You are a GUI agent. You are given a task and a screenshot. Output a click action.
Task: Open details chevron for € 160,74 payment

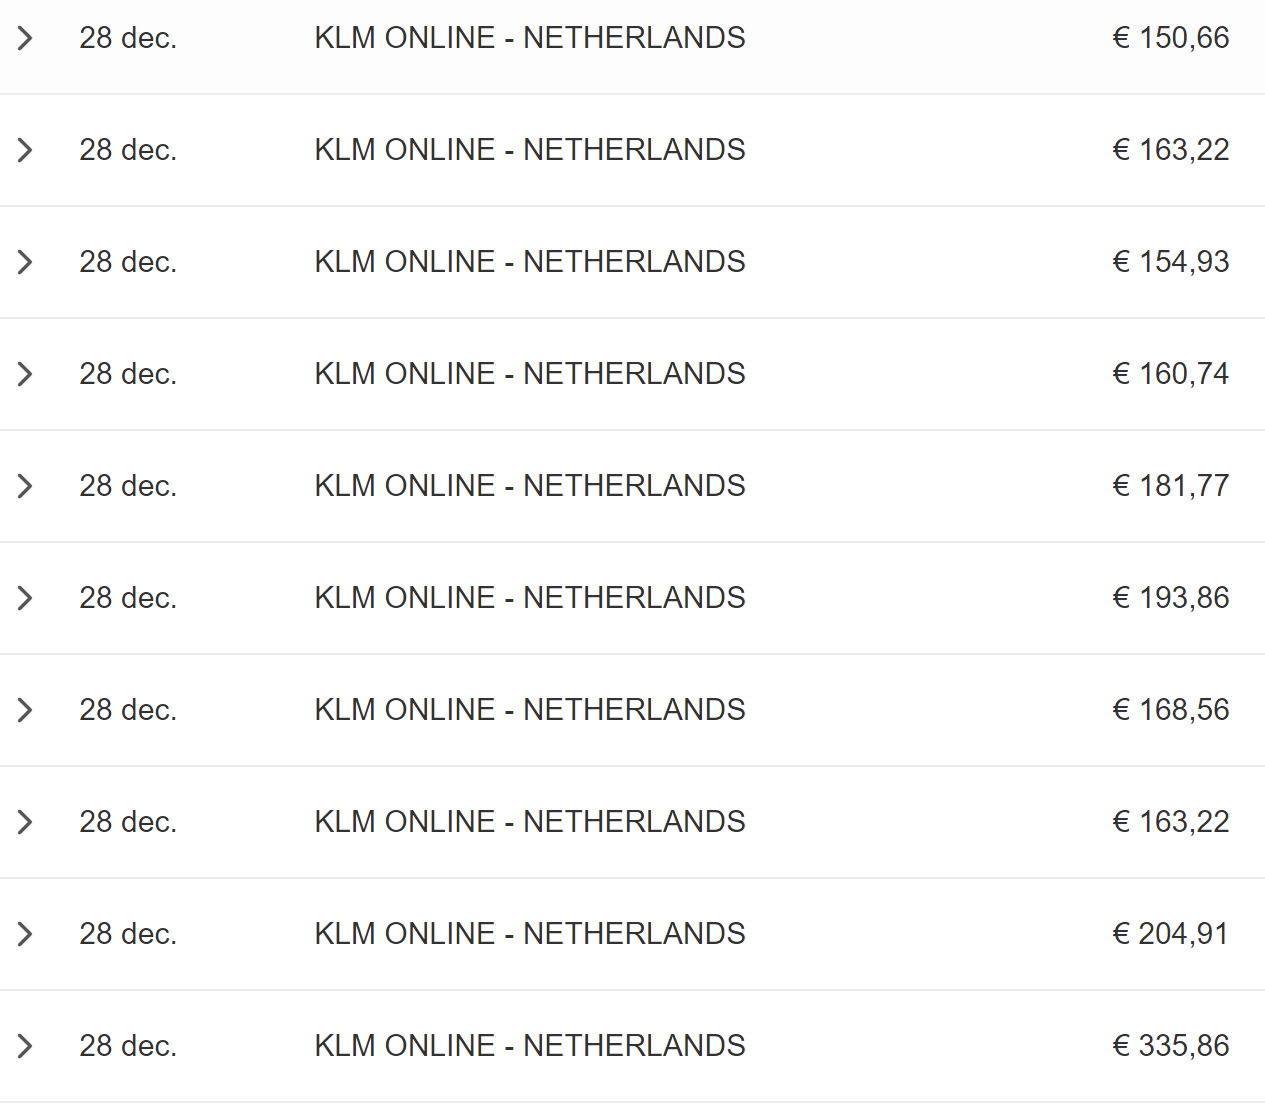(26, 374)
